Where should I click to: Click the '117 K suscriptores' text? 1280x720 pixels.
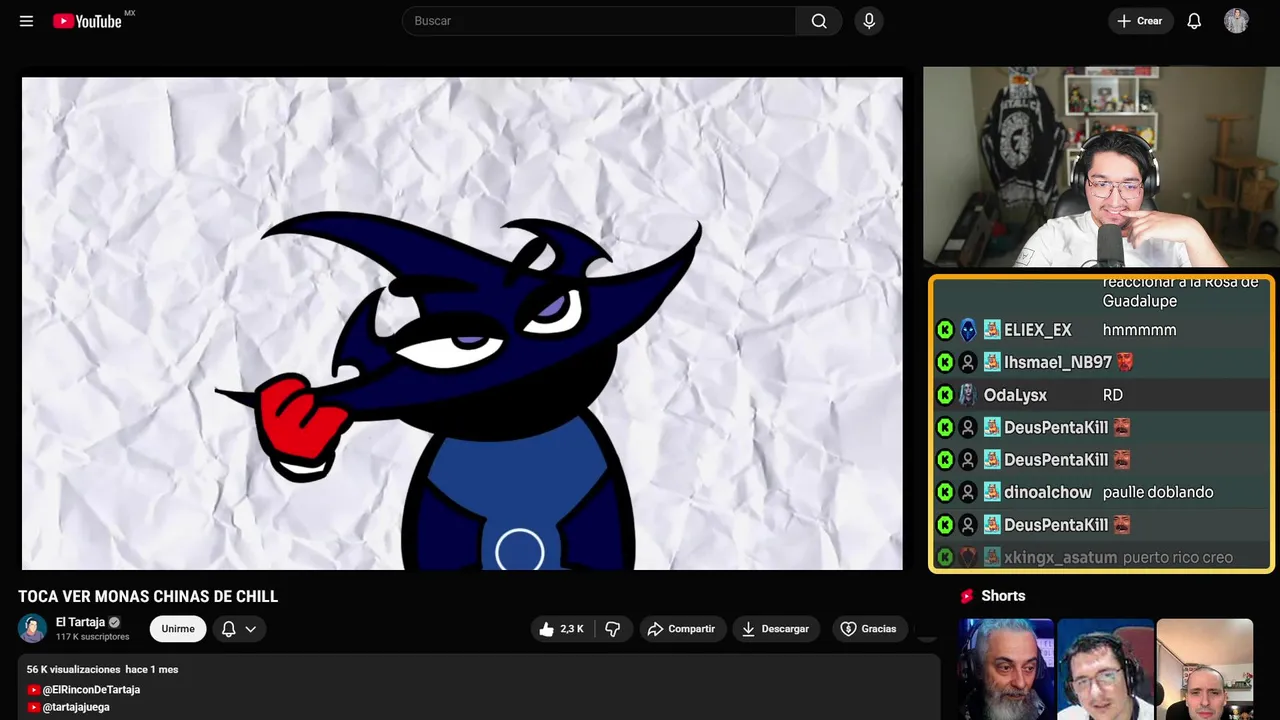tap(93, 637)
